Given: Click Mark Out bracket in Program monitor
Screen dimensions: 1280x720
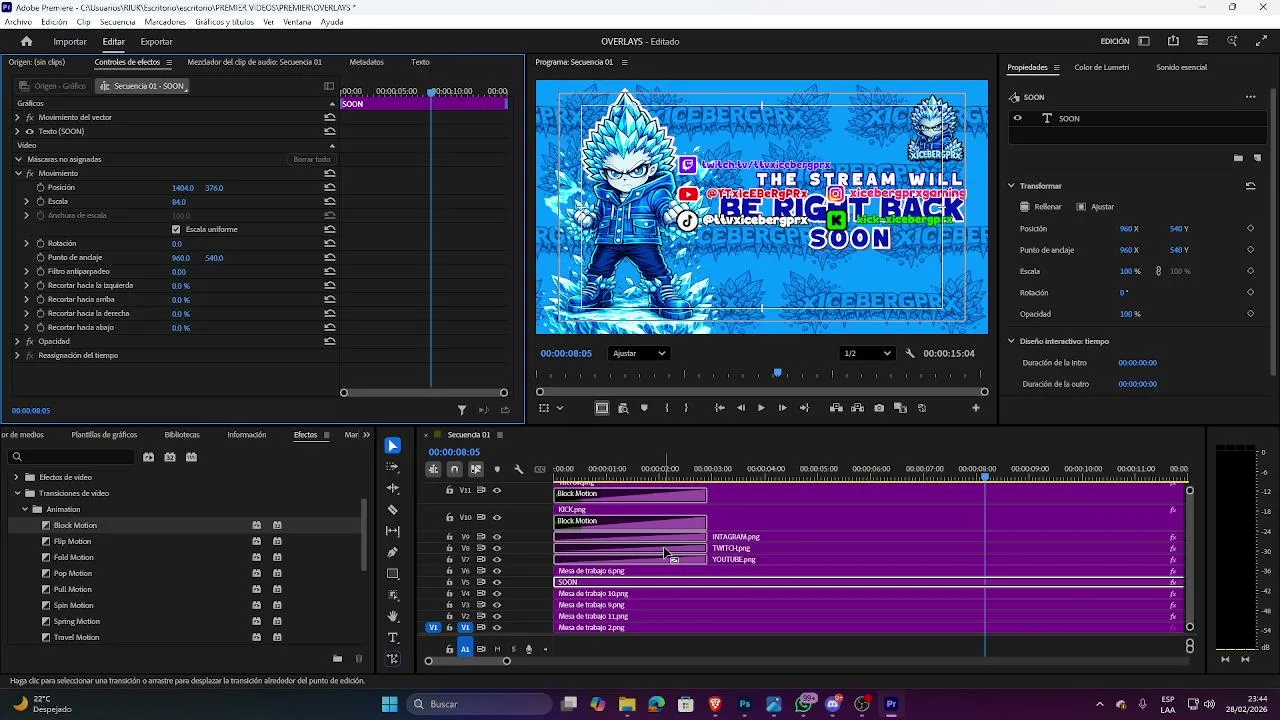Looking at the screenshot, I should tap(686, 408).
